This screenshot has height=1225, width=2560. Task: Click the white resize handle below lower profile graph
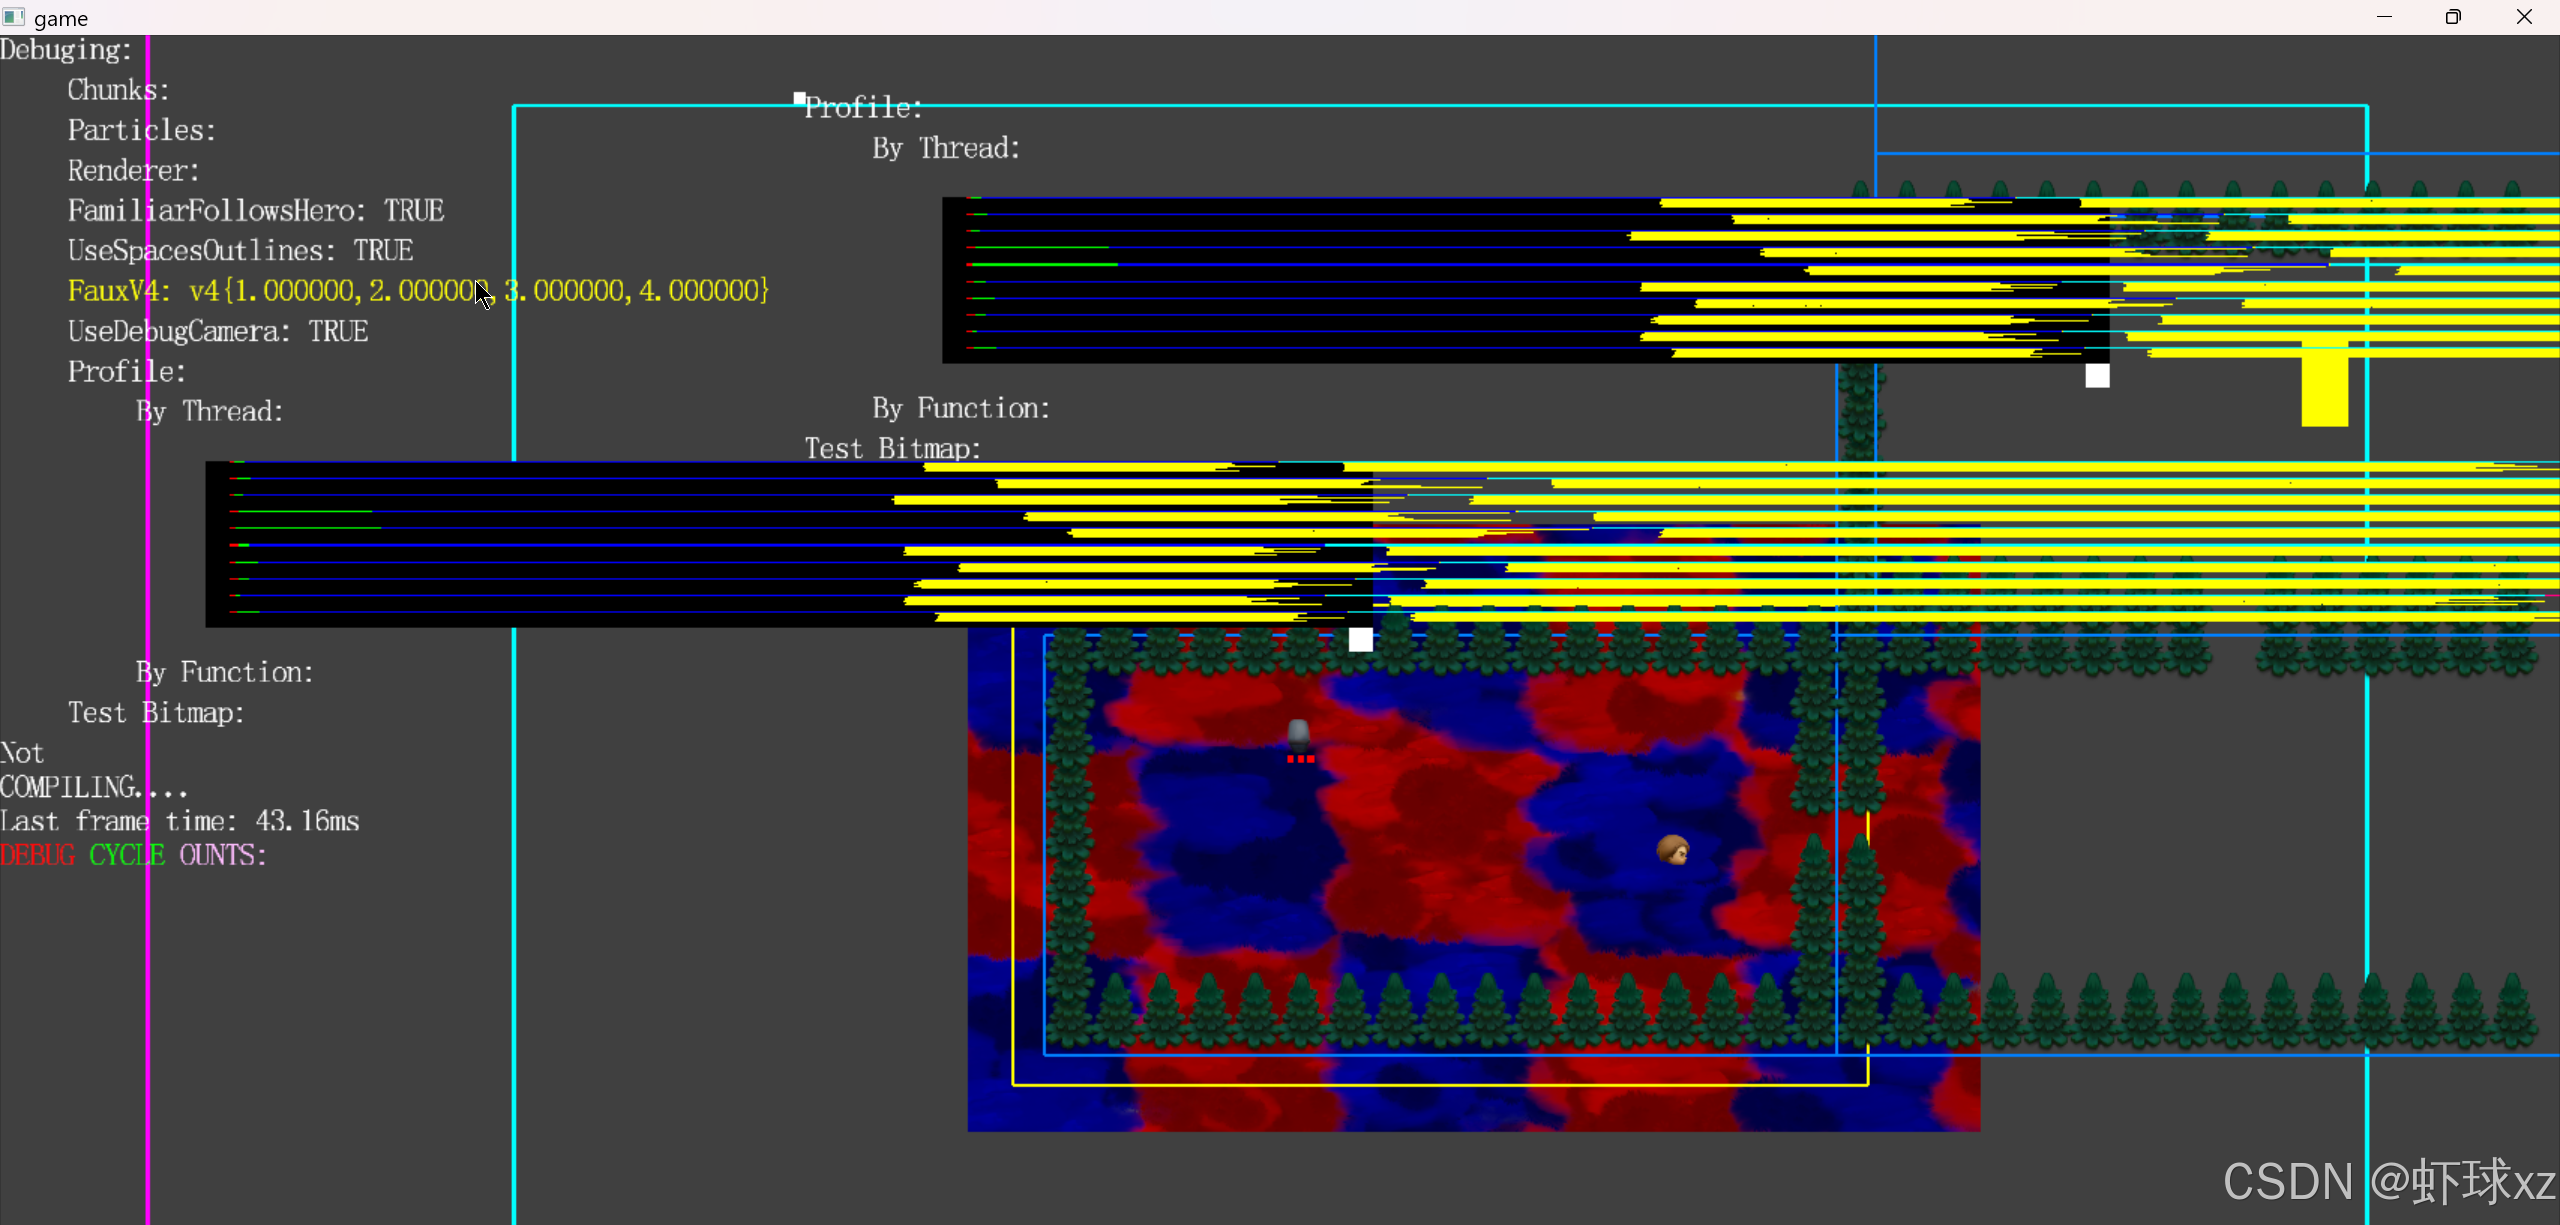(1360, 640)
